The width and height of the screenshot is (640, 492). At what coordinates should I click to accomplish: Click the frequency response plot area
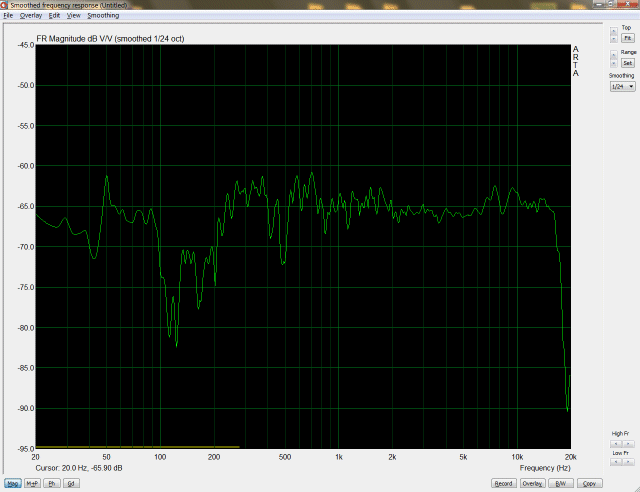click(303, 247)
